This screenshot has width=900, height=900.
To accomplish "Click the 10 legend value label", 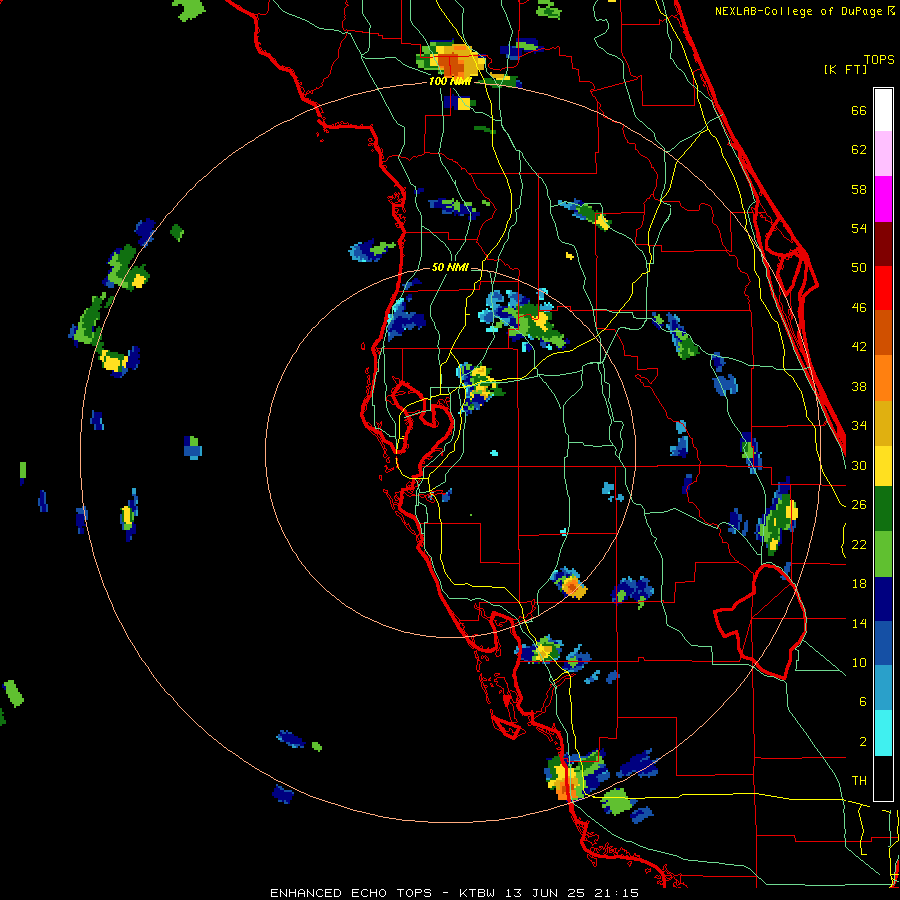I will [859, 663].
